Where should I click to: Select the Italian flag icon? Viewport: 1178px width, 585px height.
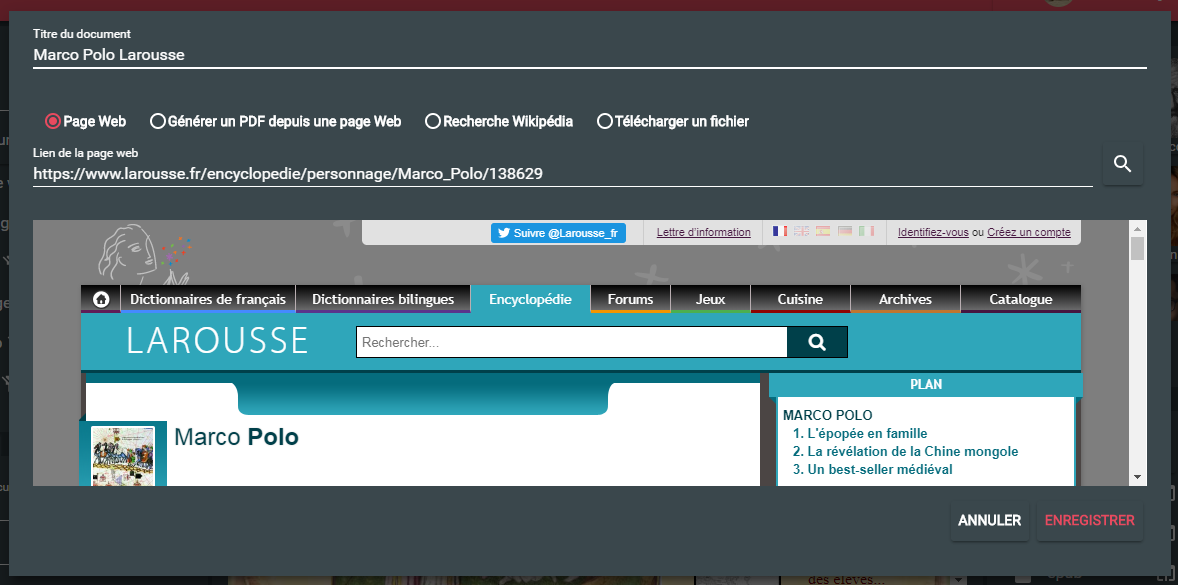point(866,232)
